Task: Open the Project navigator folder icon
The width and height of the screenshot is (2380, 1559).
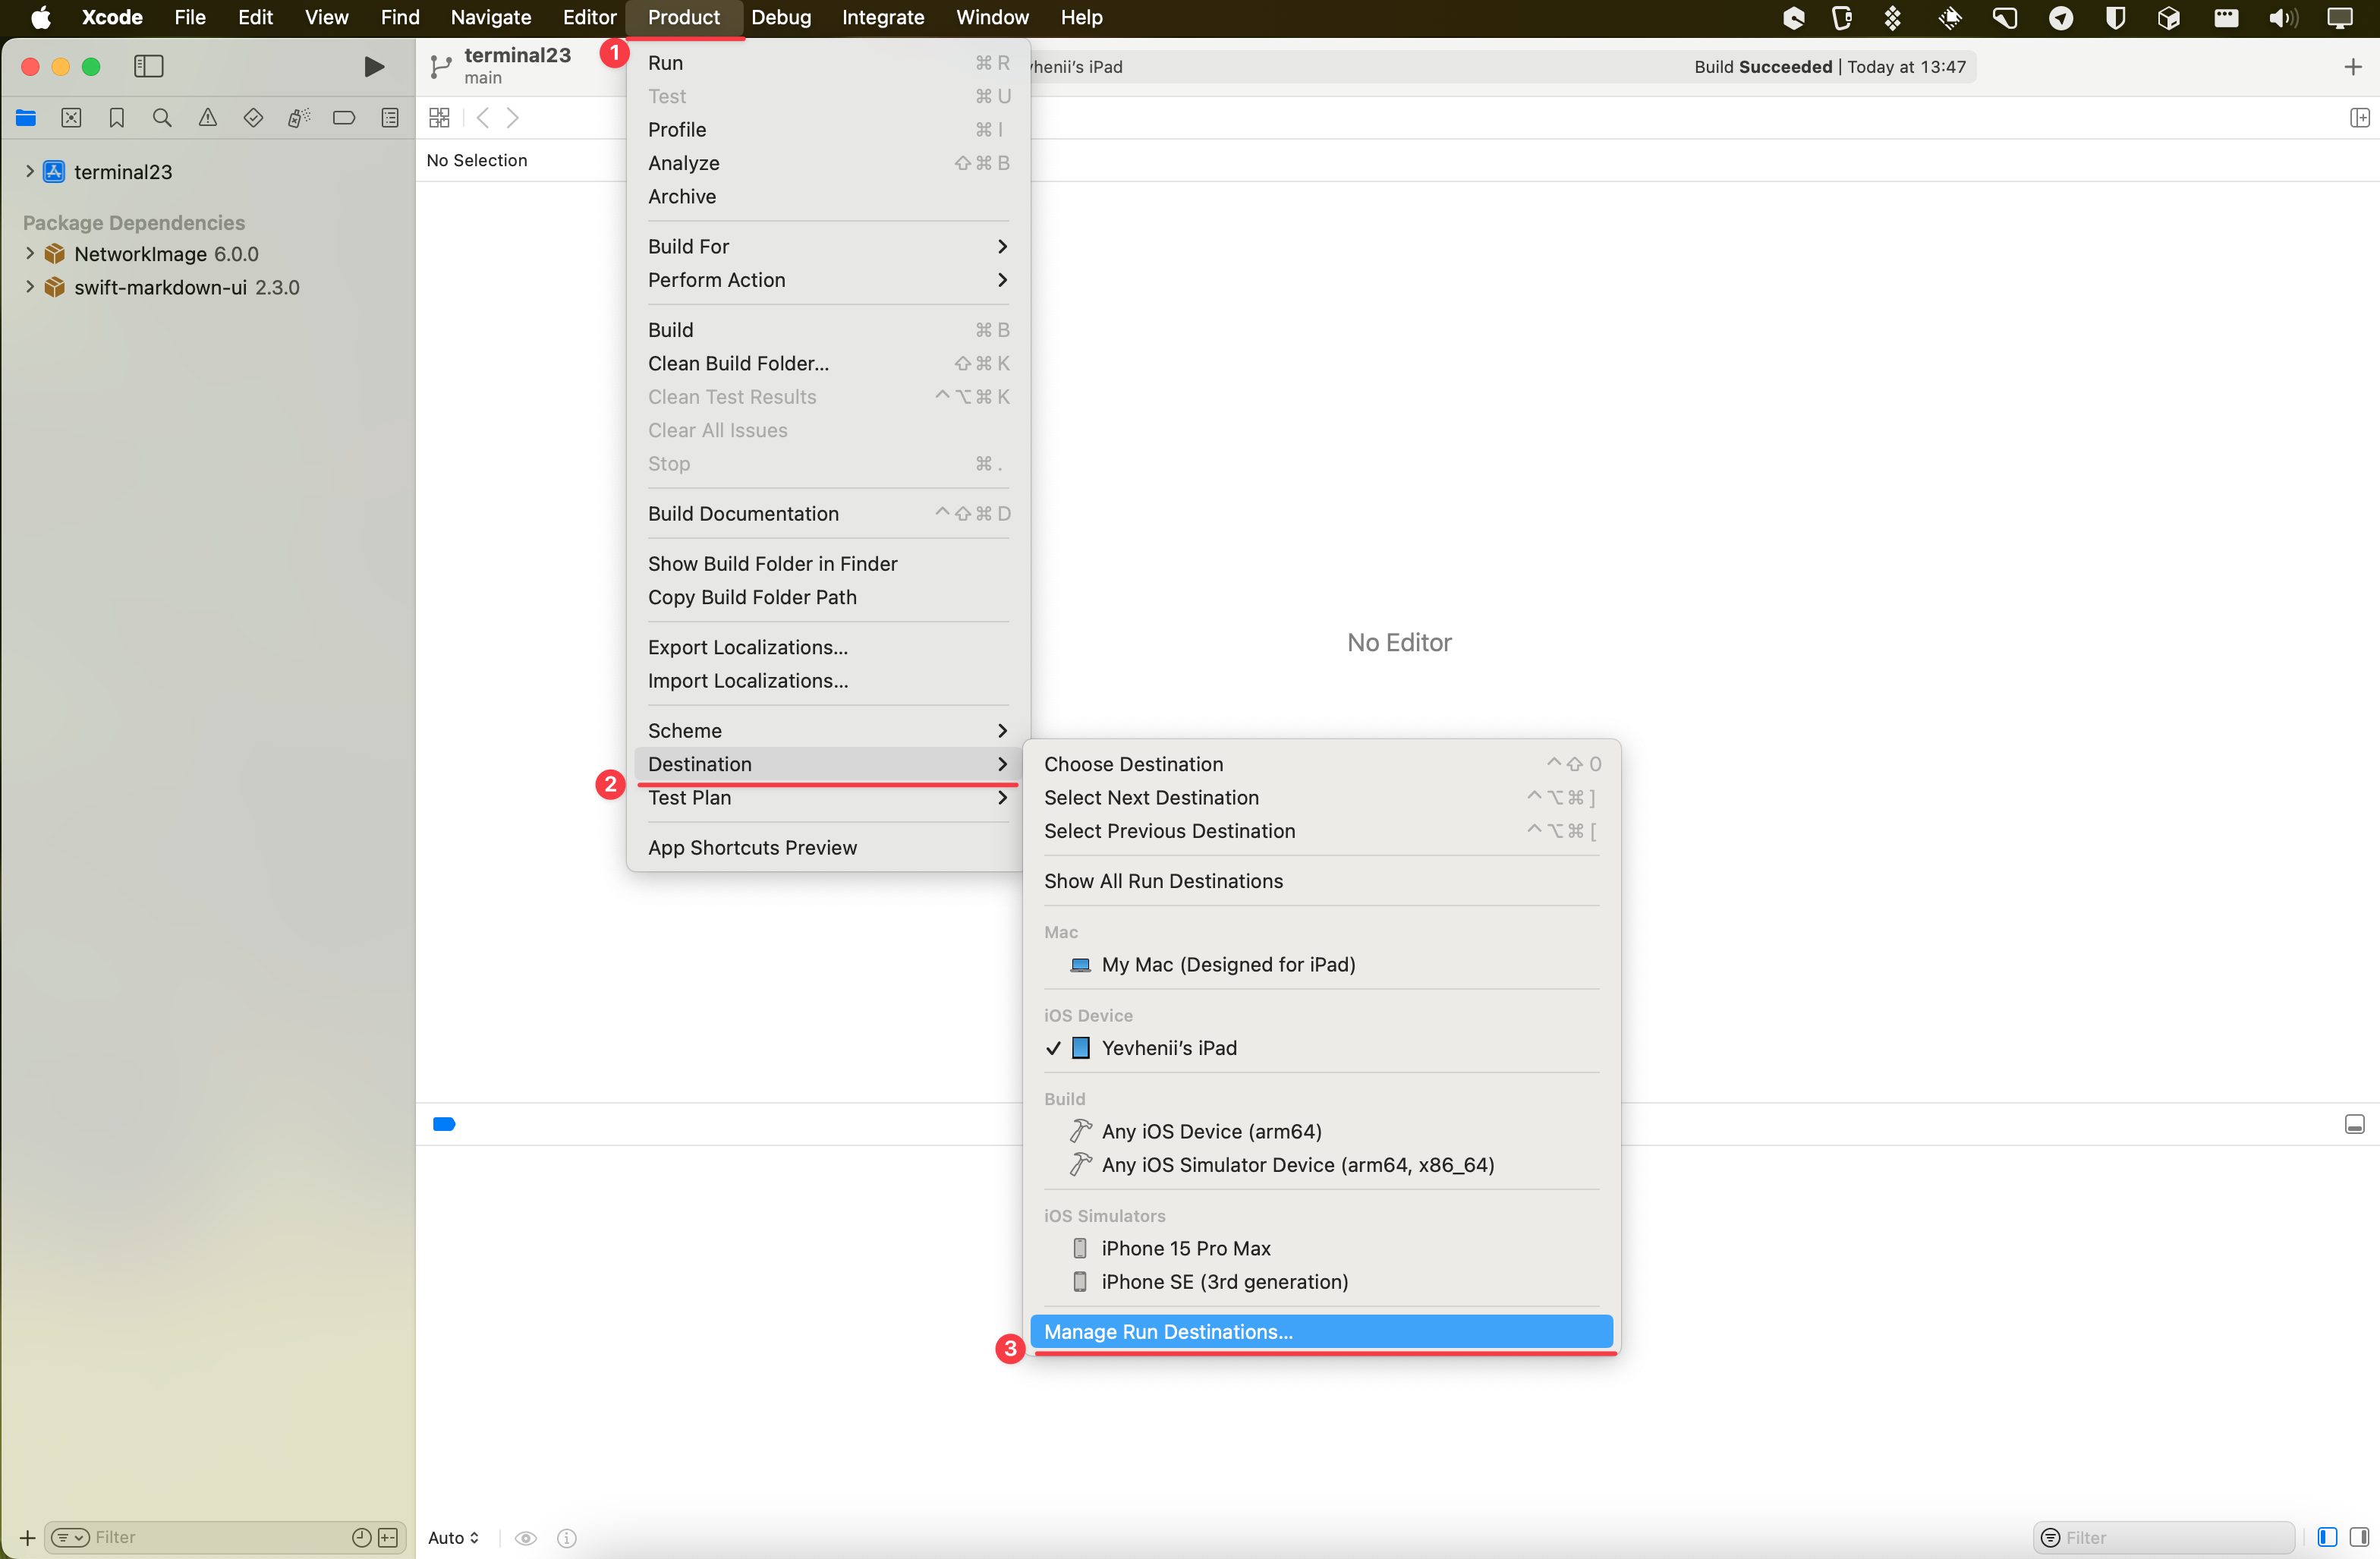Action: coord(25,117)
